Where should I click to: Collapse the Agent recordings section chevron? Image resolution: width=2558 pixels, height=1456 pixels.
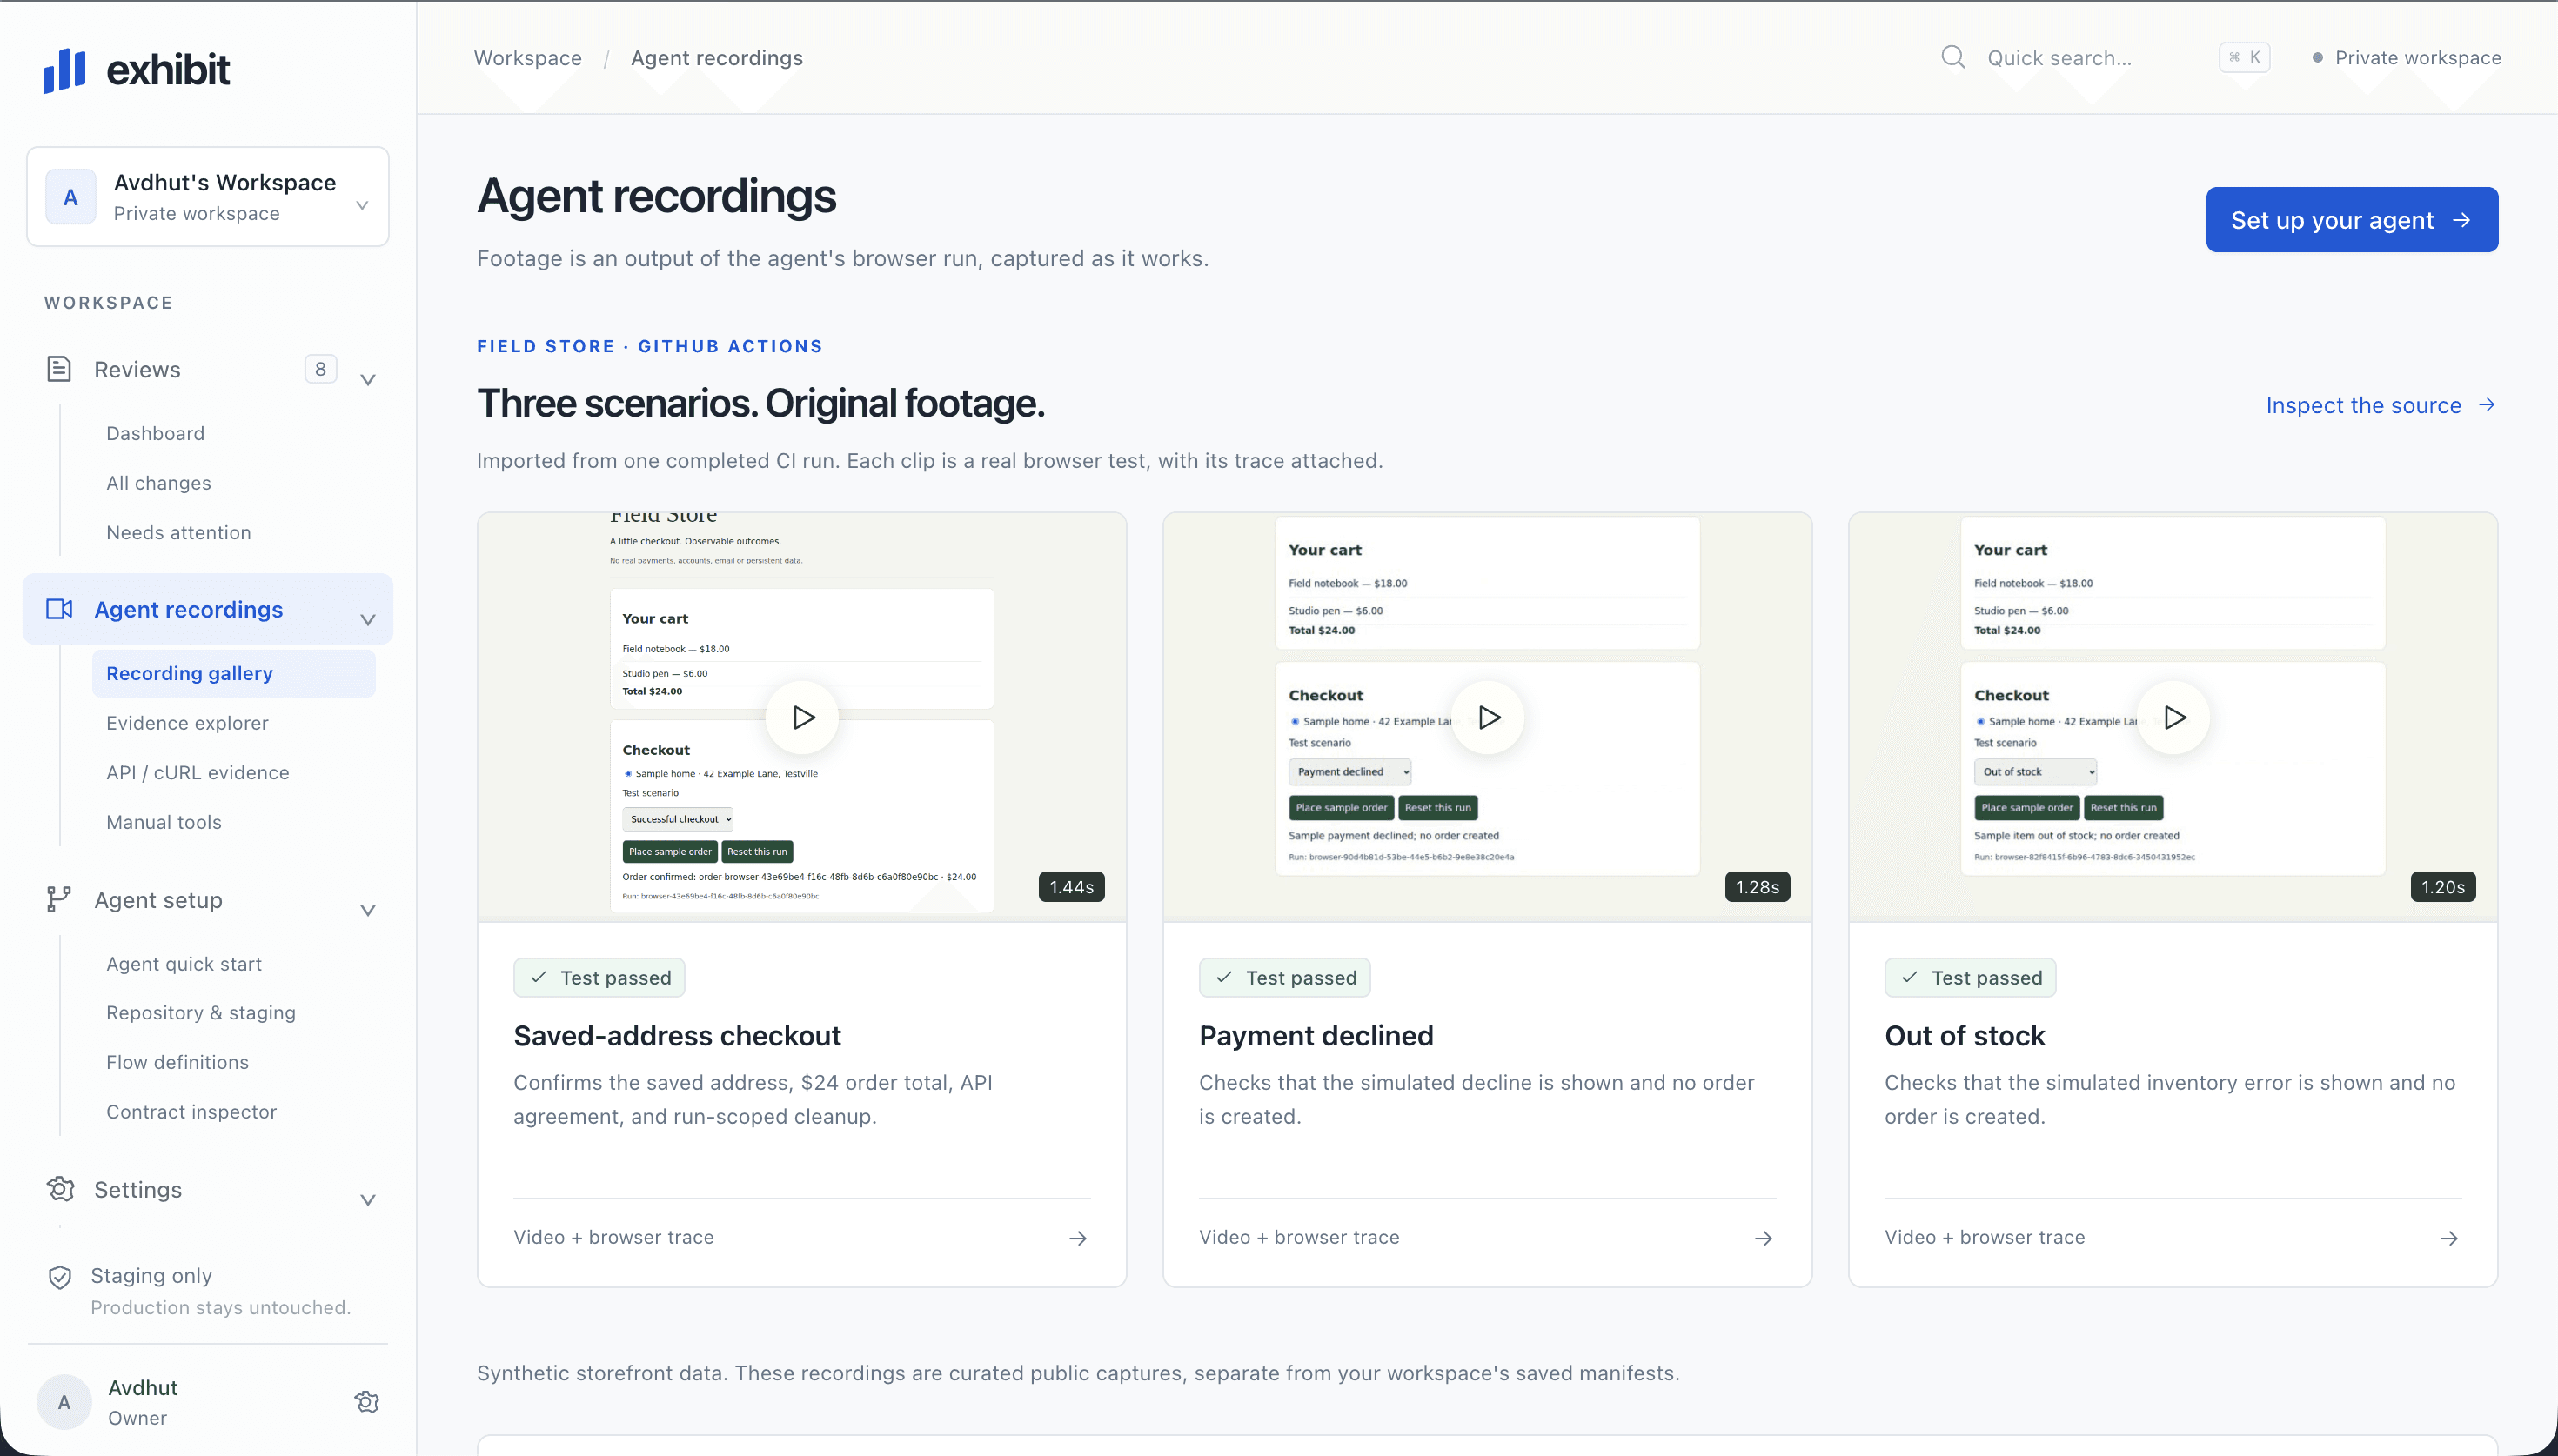368,620
